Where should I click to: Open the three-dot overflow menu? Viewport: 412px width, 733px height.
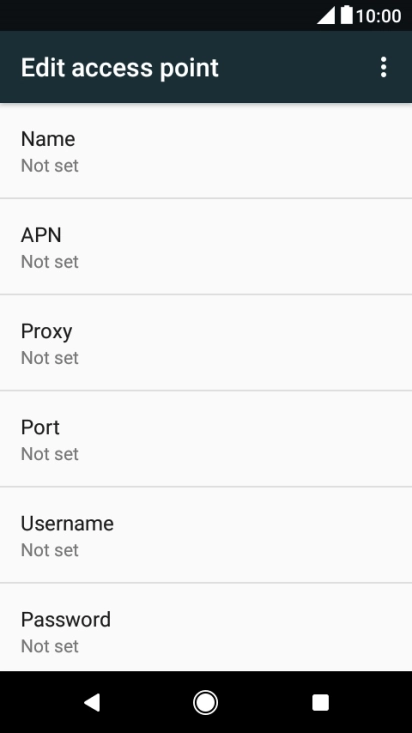coord(383,67)
